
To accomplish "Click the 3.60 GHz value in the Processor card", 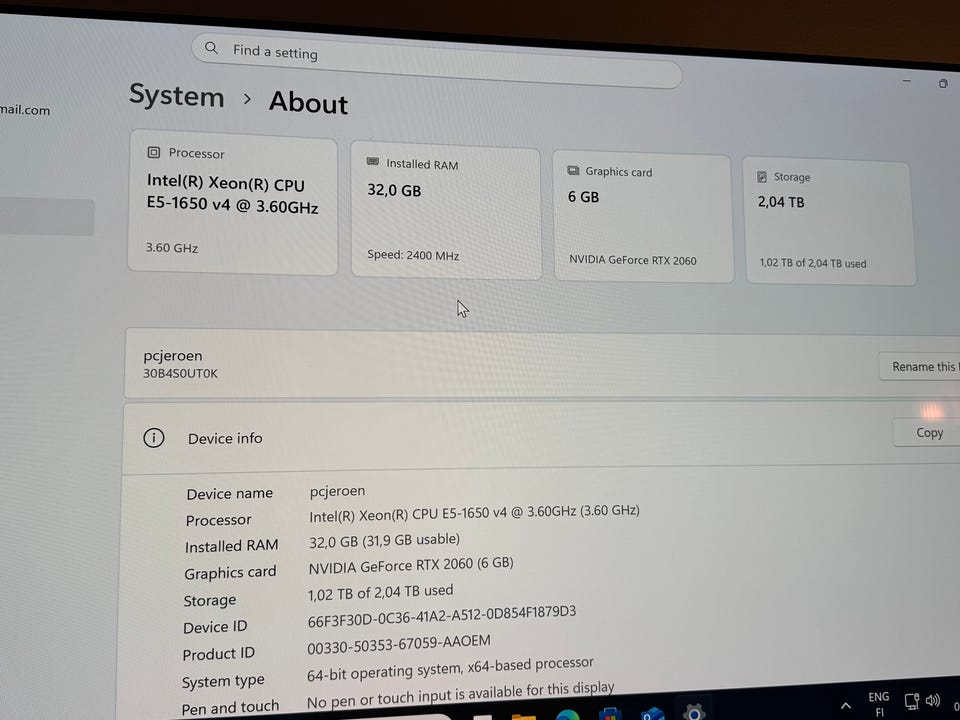I will pyautogui.click(x=171, y=248).
